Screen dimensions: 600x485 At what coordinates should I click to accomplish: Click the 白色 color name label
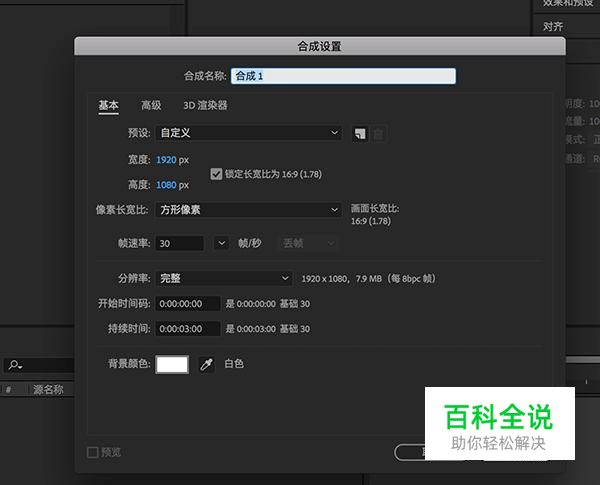point(234,364)
